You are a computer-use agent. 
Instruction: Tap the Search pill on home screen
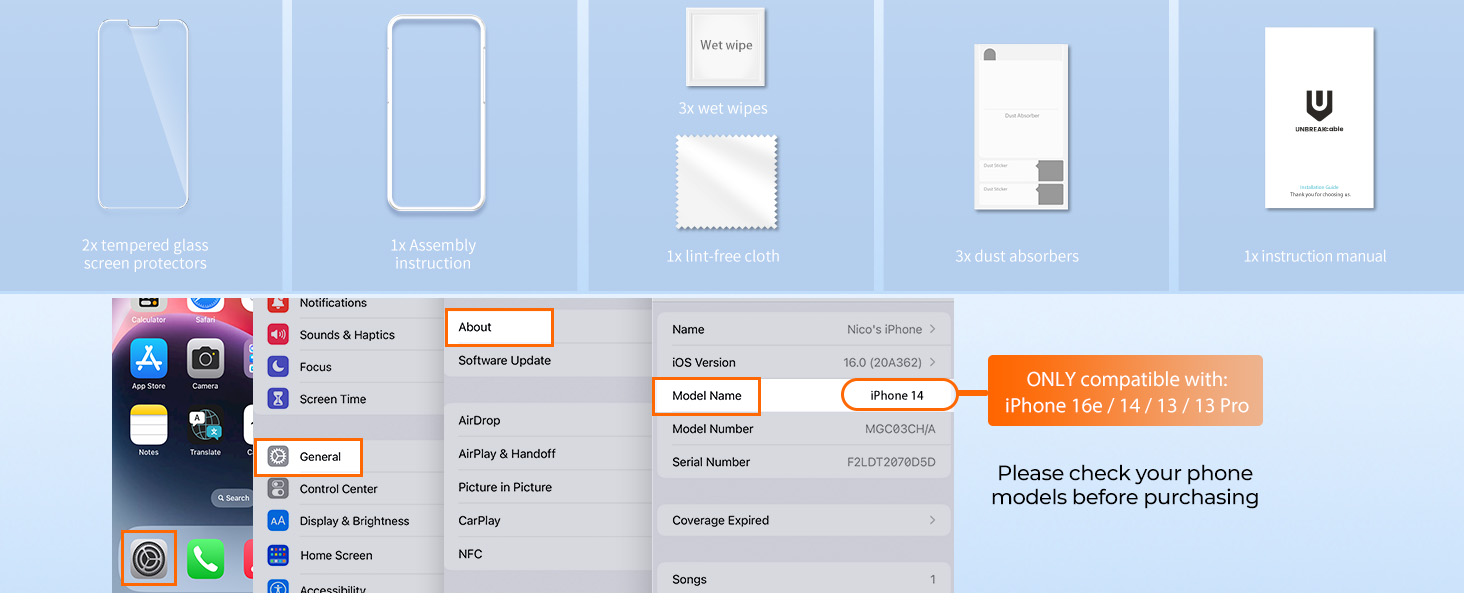[x=232, y=498]
